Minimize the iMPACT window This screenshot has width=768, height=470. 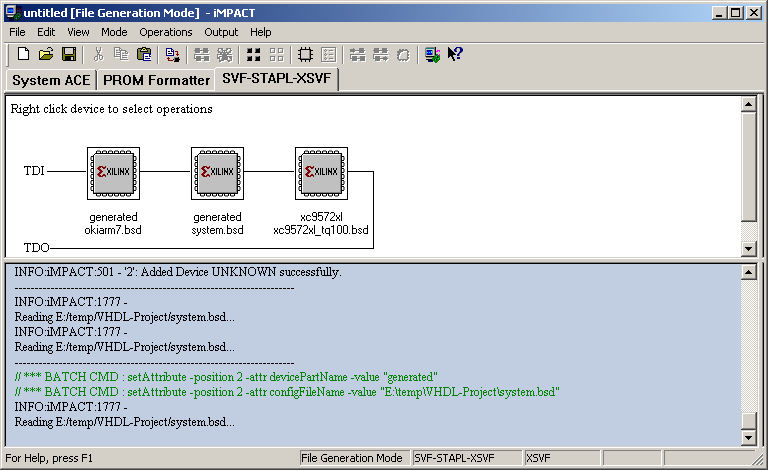tap(719, 13)
